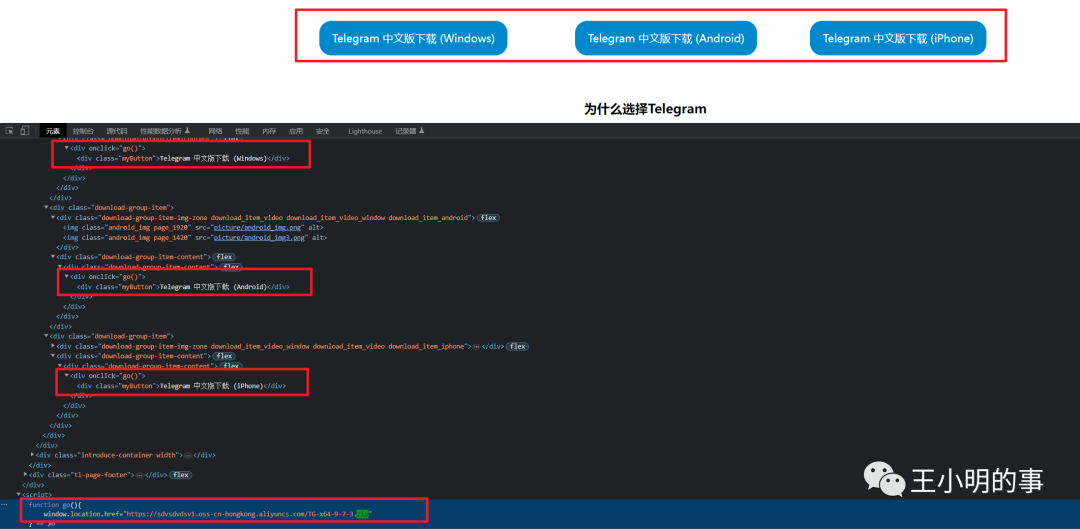Expand ellipsis in download_item_iphone div row
The image size is (1080, 529).
[476, 346]
